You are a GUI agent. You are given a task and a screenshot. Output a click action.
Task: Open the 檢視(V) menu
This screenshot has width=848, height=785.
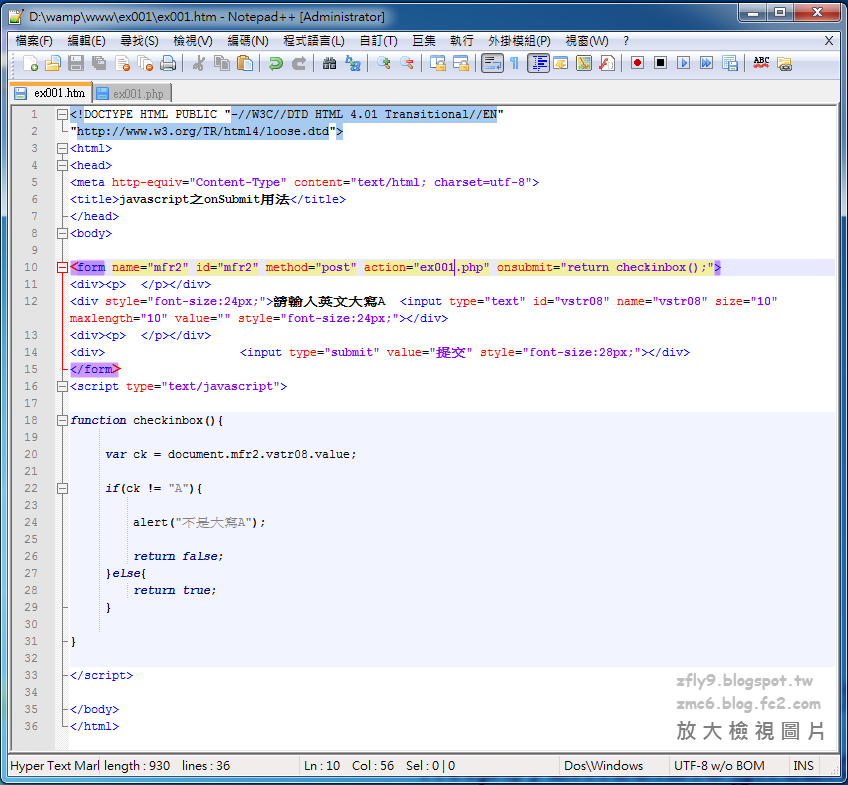coord(193,41)
